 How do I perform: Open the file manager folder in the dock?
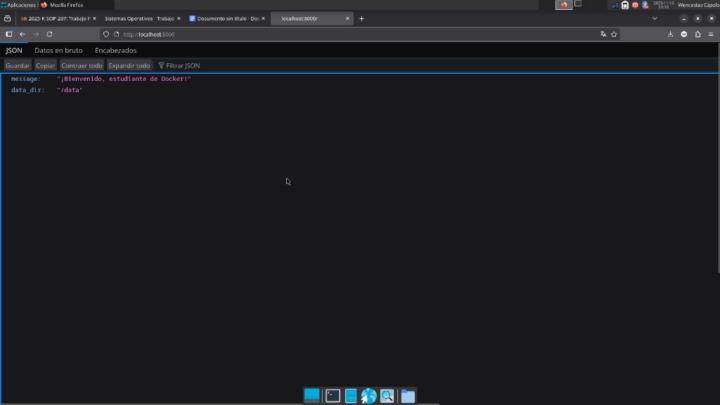click(x=408, y=396)
